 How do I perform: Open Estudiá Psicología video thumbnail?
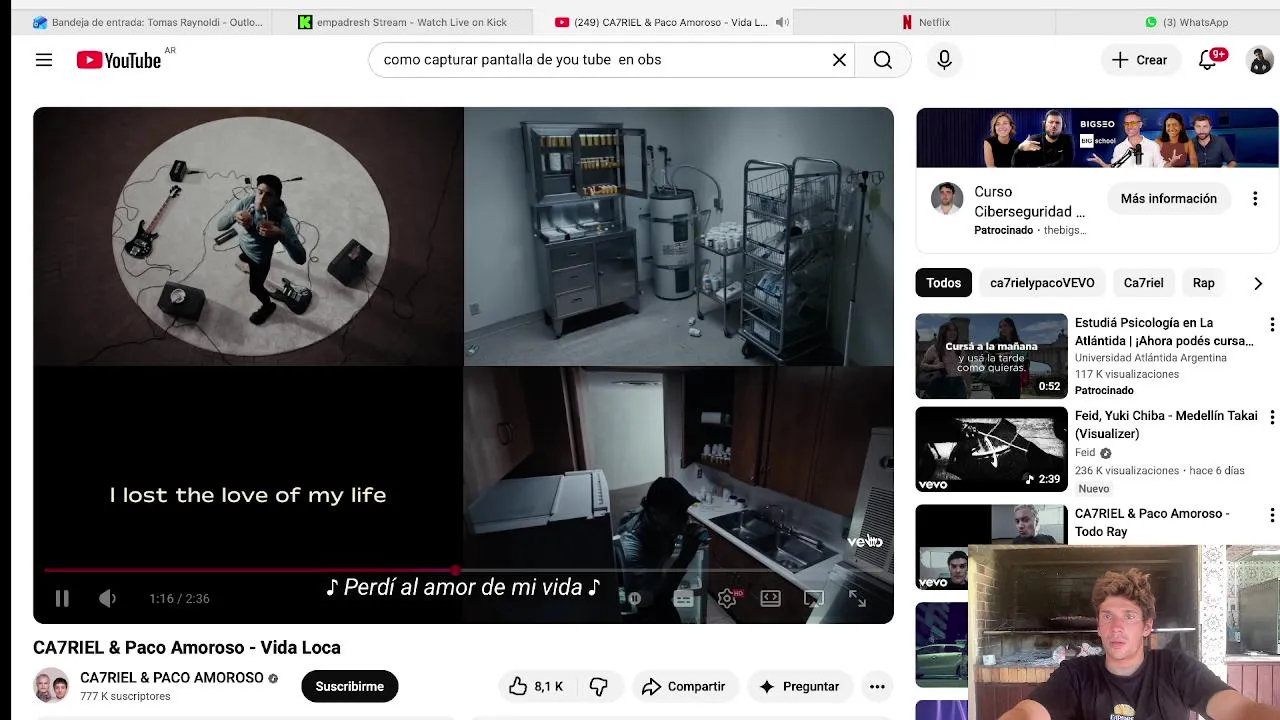[x=992, y=356]
